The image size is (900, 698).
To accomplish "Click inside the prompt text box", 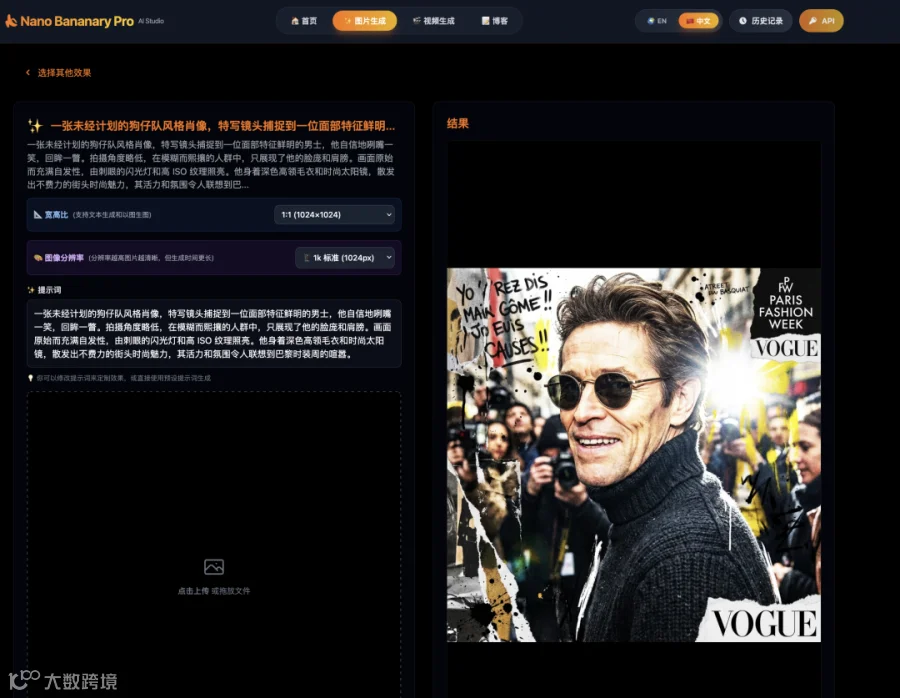I will pos(214,334).
